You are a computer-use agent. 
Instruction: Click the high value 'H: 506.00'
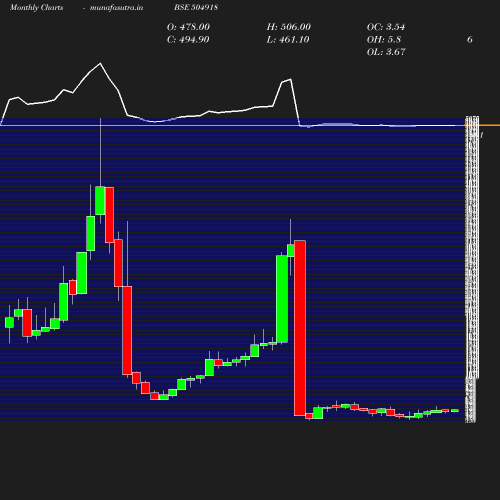coord(289,27)
